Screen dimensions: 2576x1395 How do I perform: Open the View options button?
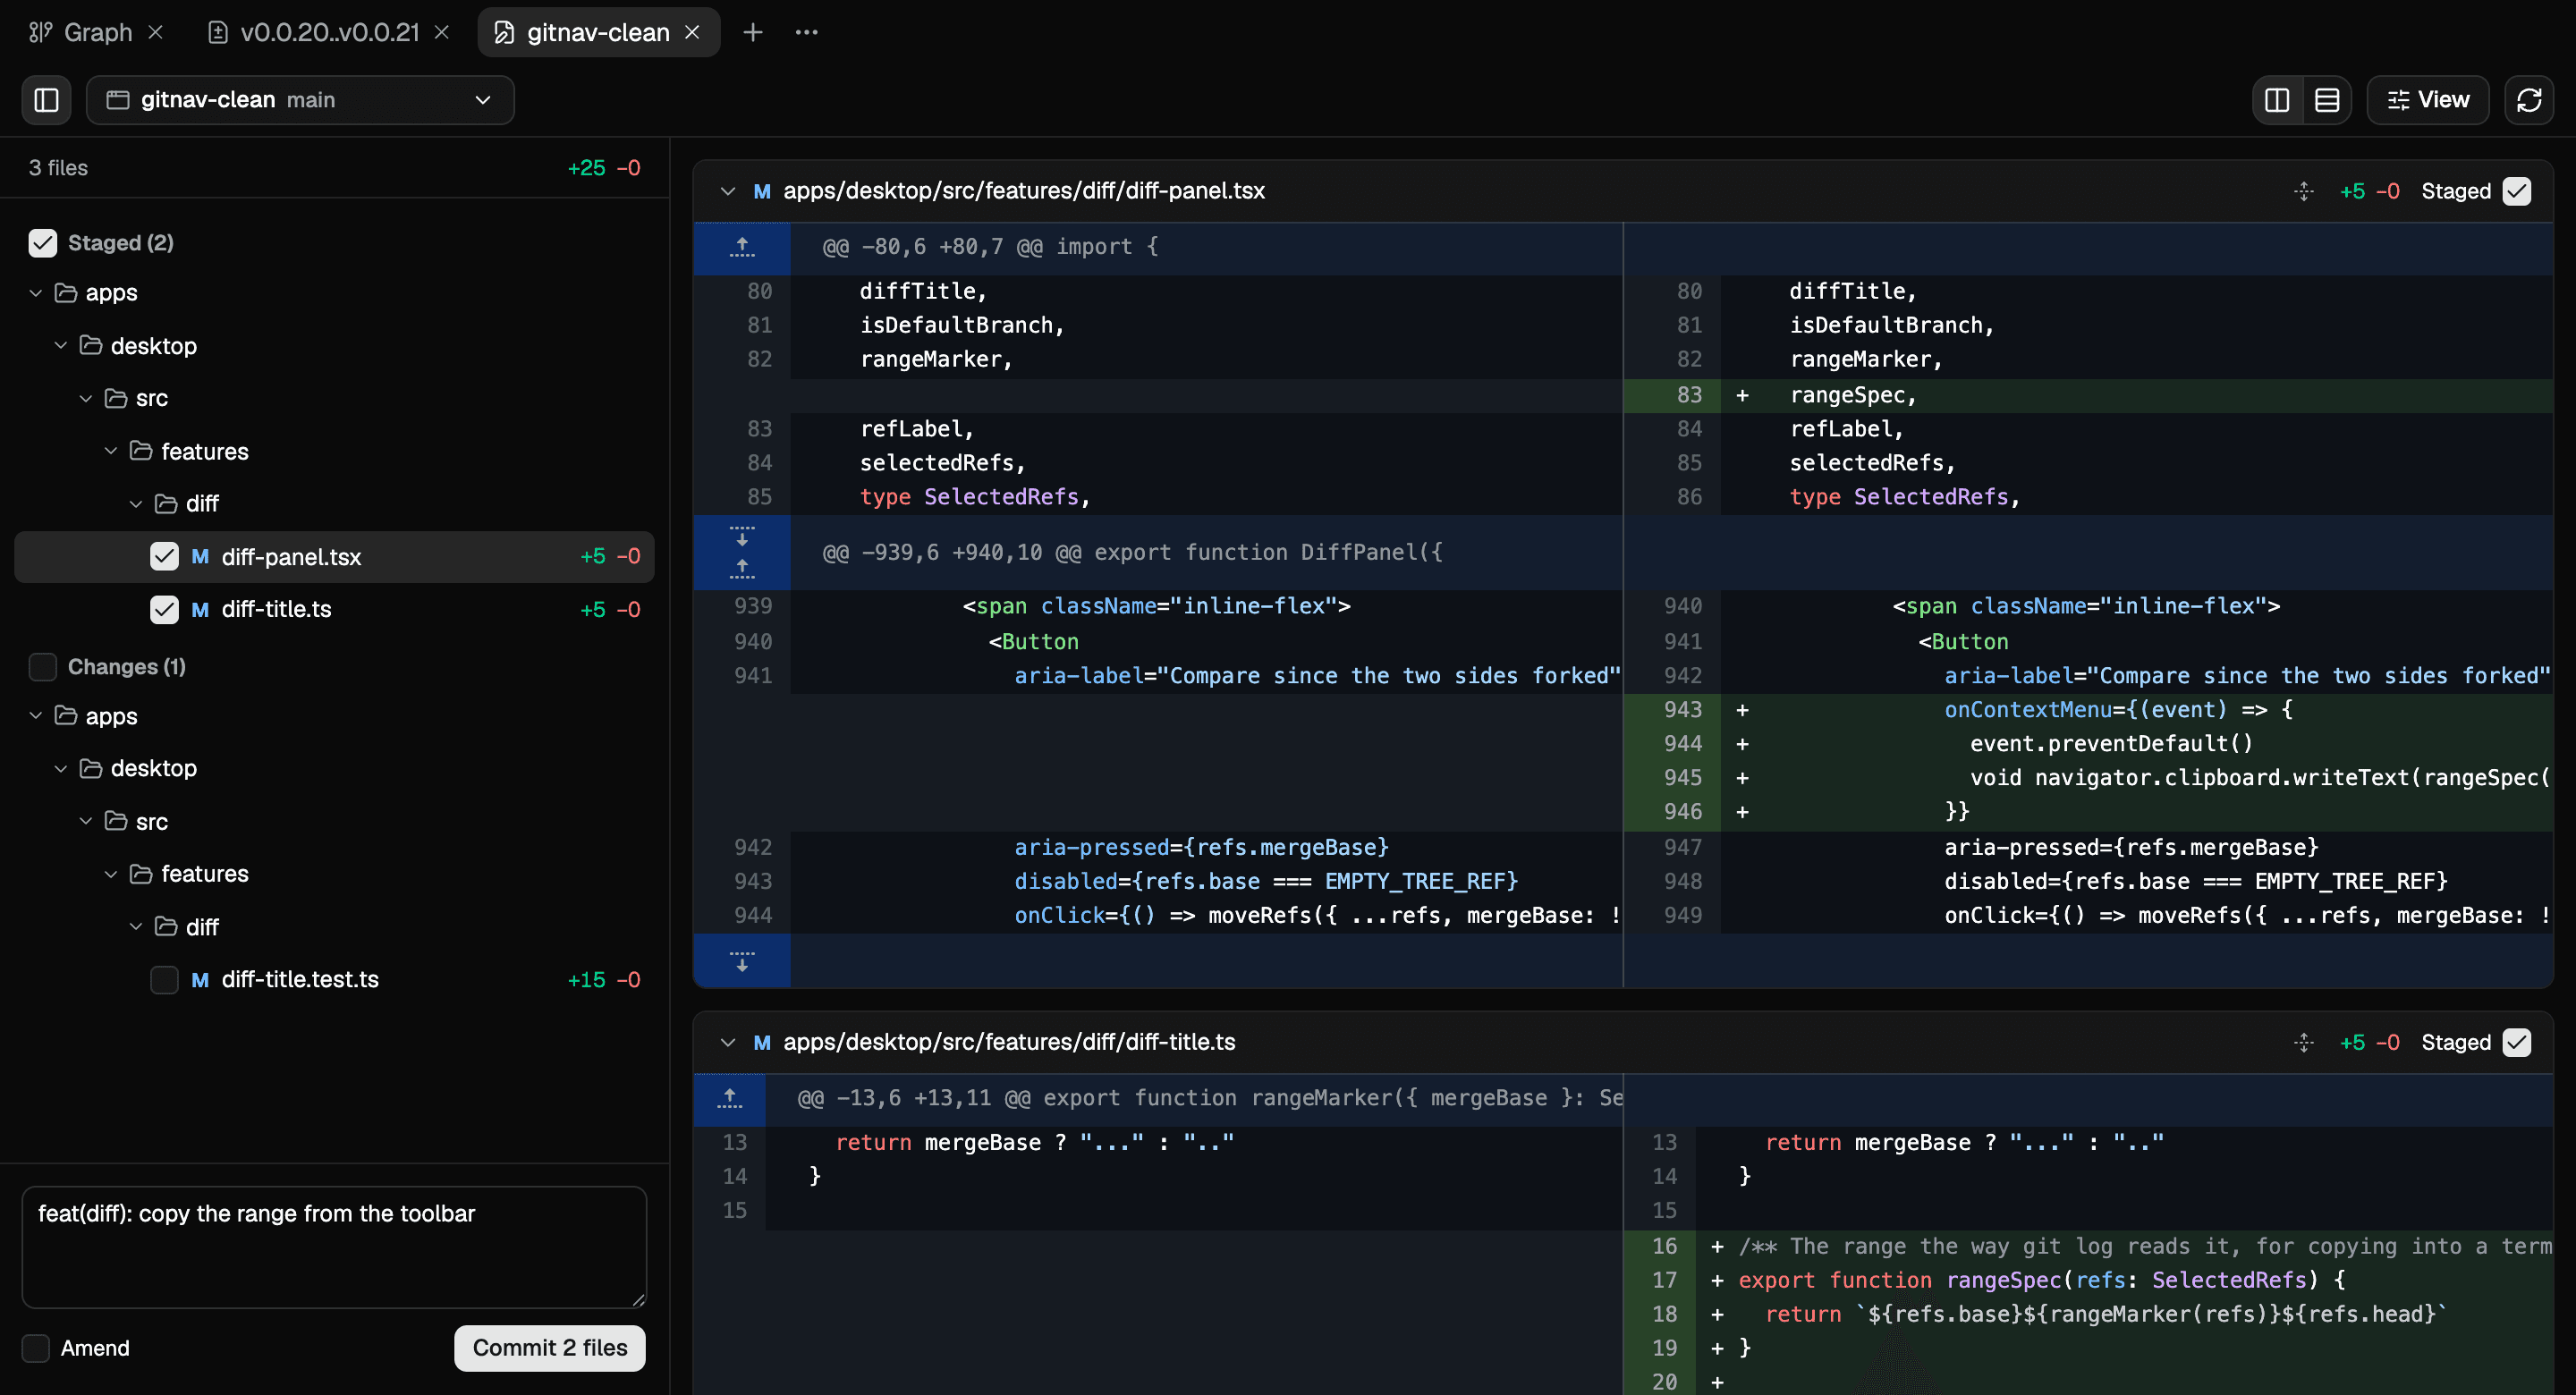click(x=2427, y=100)
